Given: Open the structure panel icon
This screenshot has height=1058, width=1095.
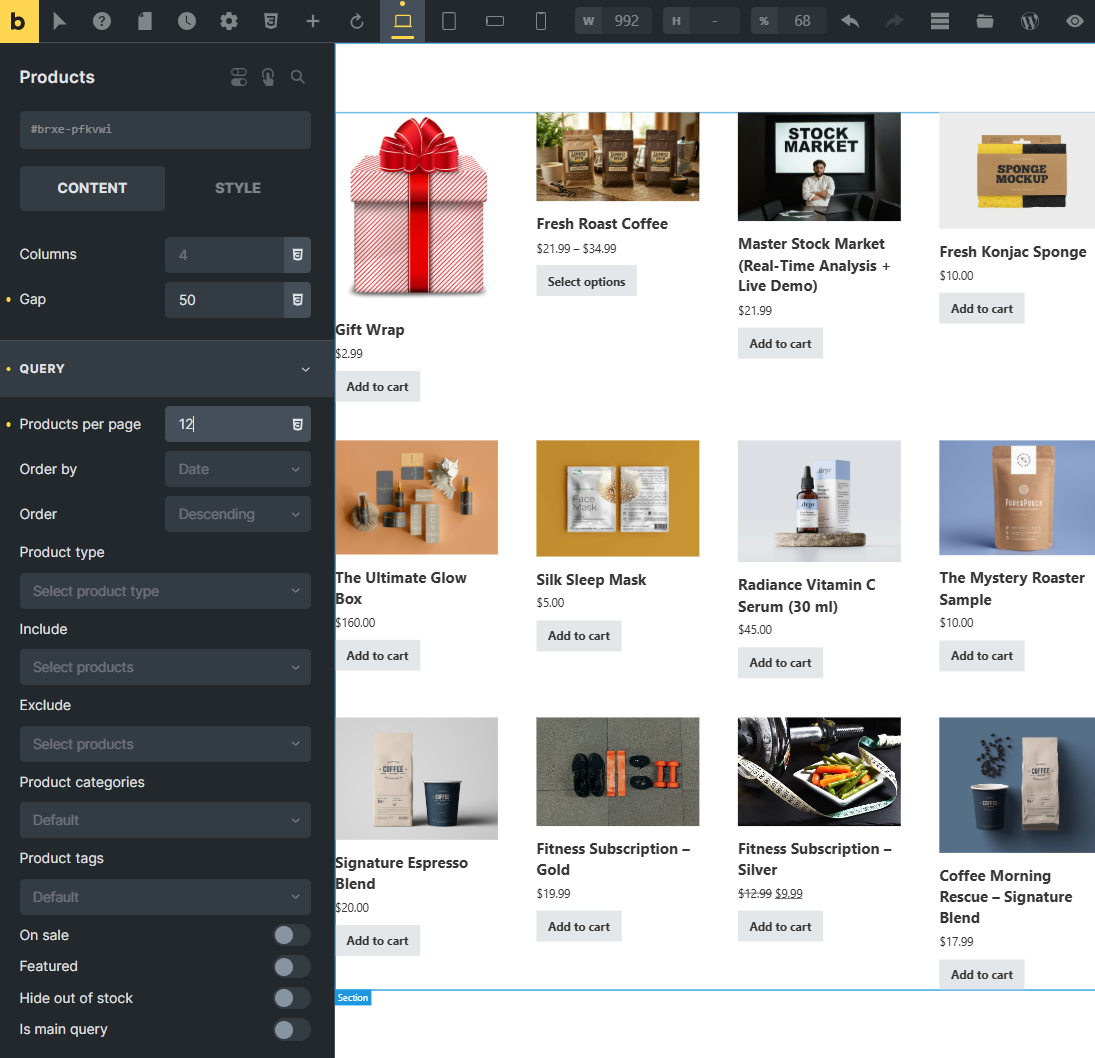Looking at the screenshot, I should (x=940, y=21).
